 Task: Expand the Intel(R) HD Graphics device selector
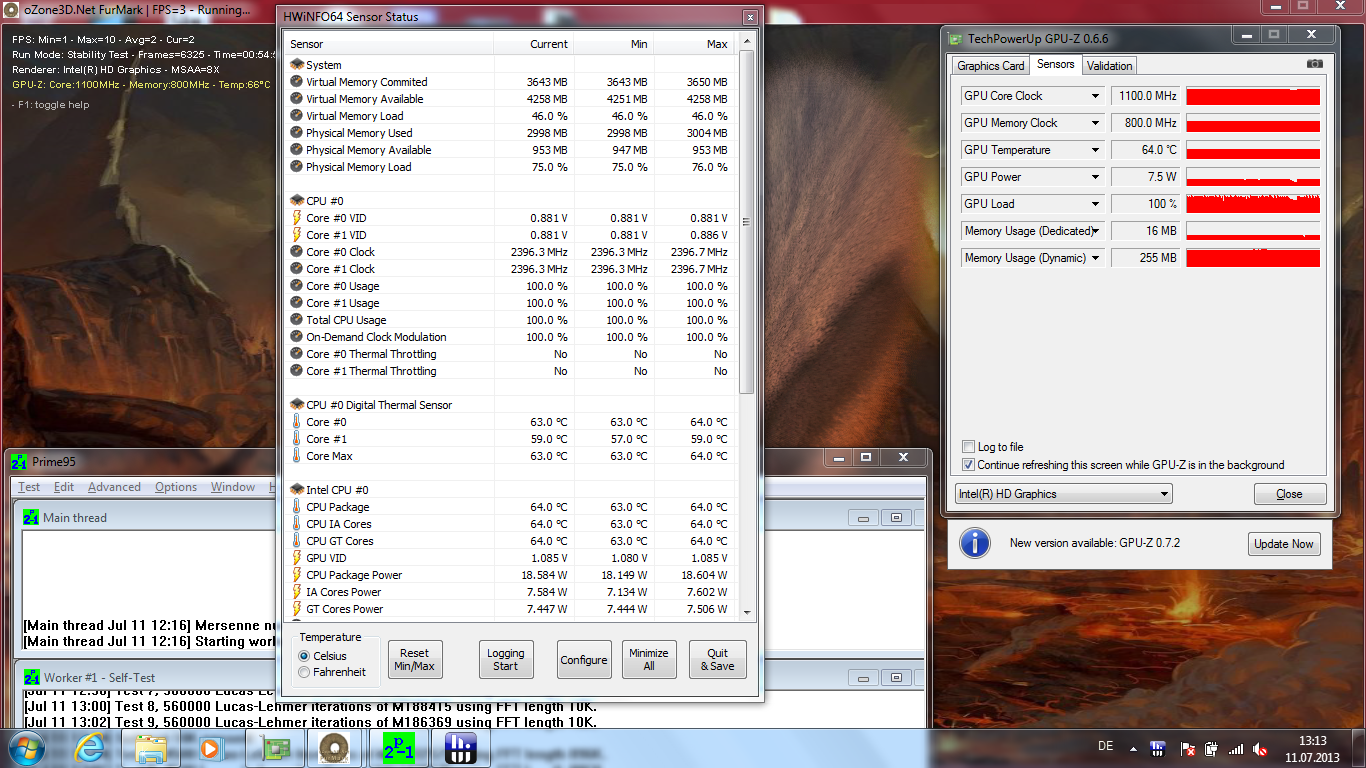1064,494
